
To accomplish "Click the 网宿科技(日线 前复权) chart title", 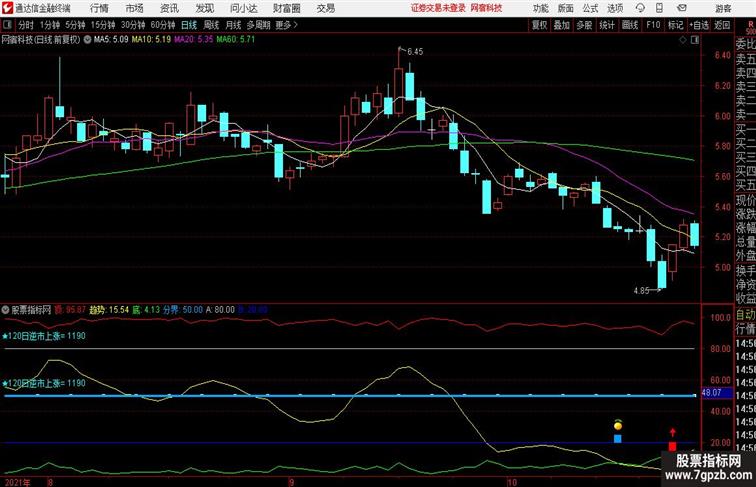I will pos(41,40).
